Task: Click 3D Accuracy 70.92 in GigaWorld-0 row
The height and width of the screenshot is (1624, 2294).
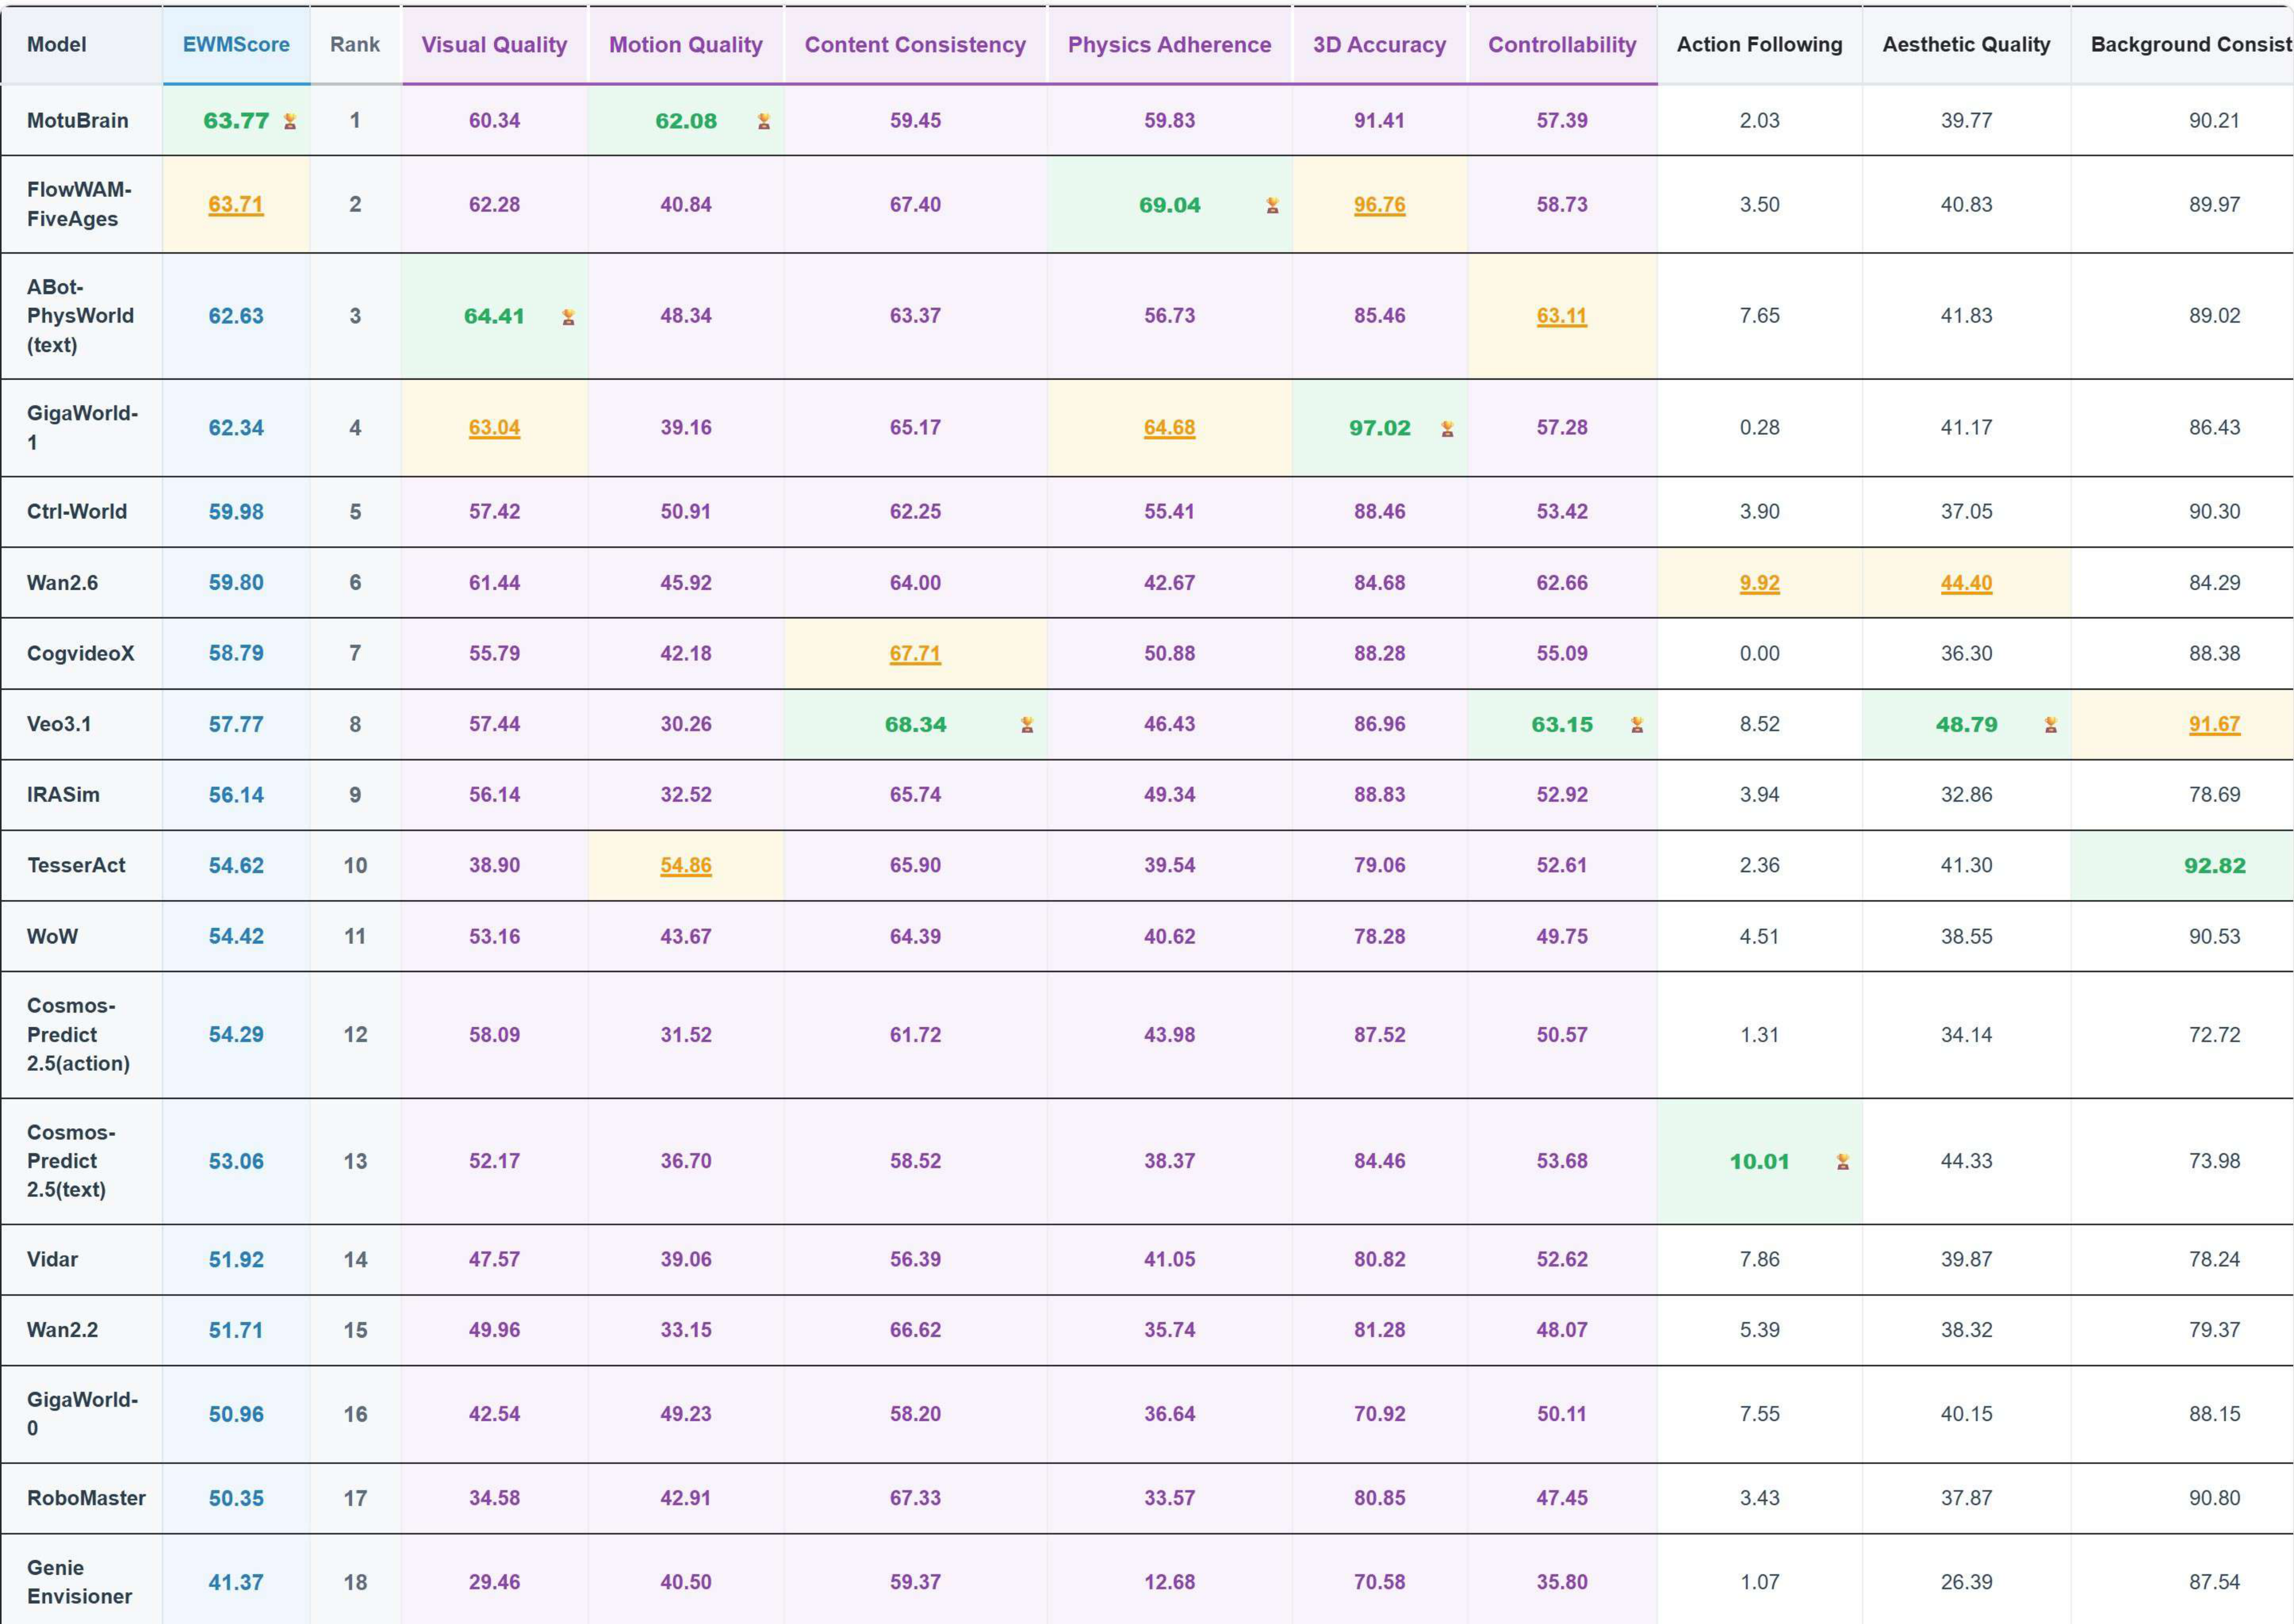Action: (x=1379, y=1414)
